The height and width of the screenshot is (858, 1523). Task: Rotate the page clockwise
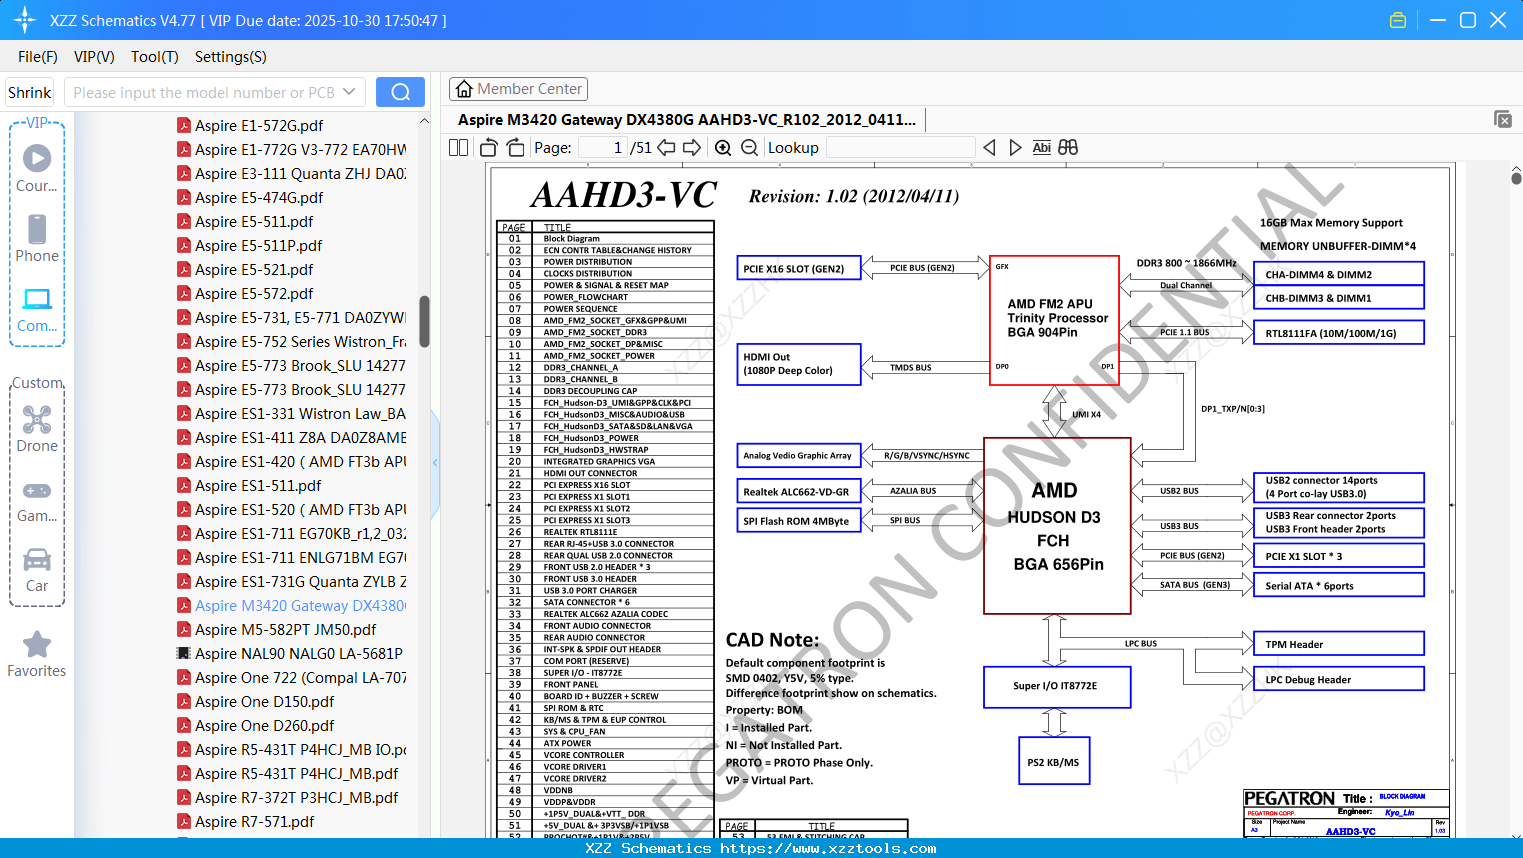point(515,148)
